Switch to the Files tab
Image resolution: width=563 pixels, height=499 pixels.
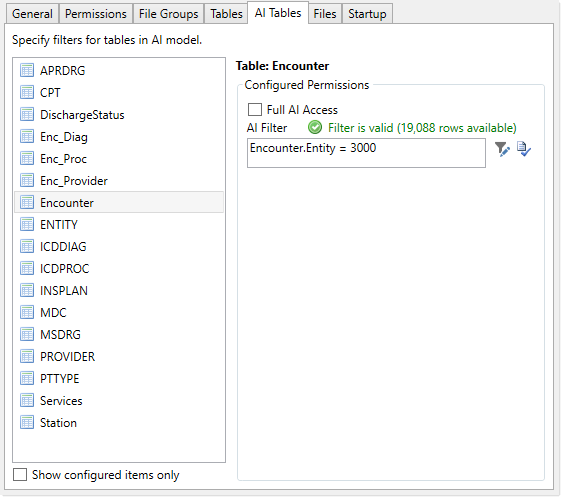pyautogui.click(x=325, y=14)
